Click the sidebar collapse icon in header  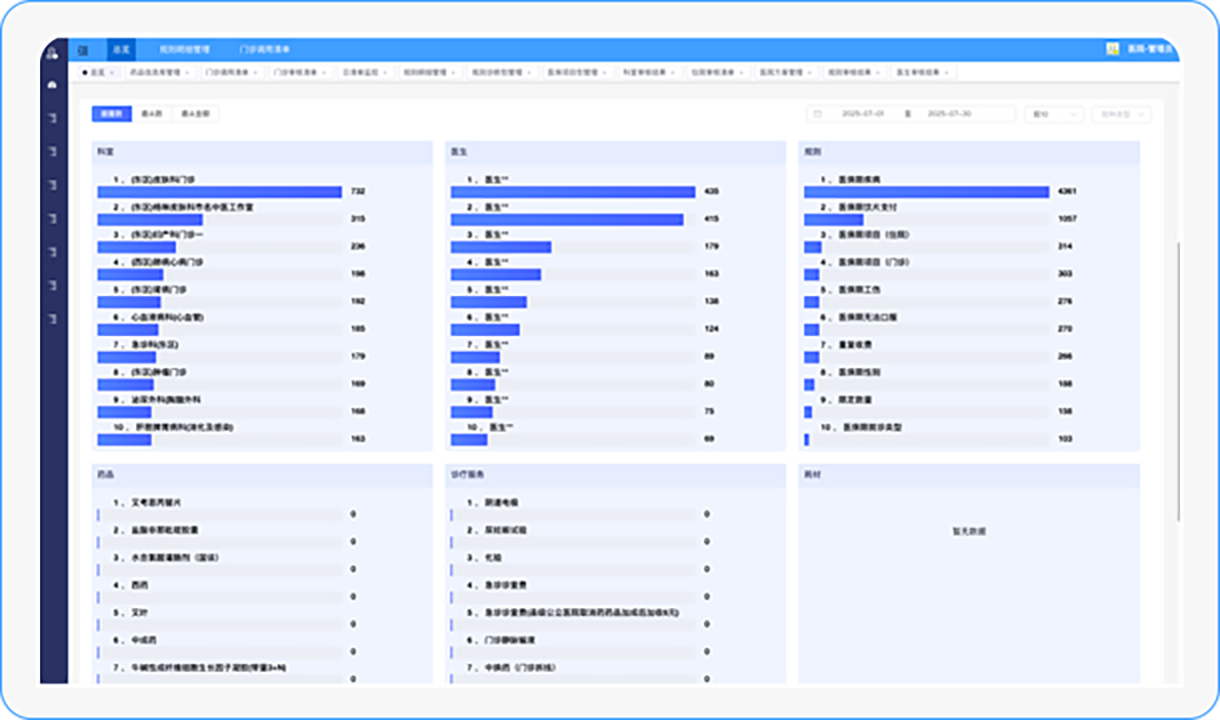click(x=83, y=49)
